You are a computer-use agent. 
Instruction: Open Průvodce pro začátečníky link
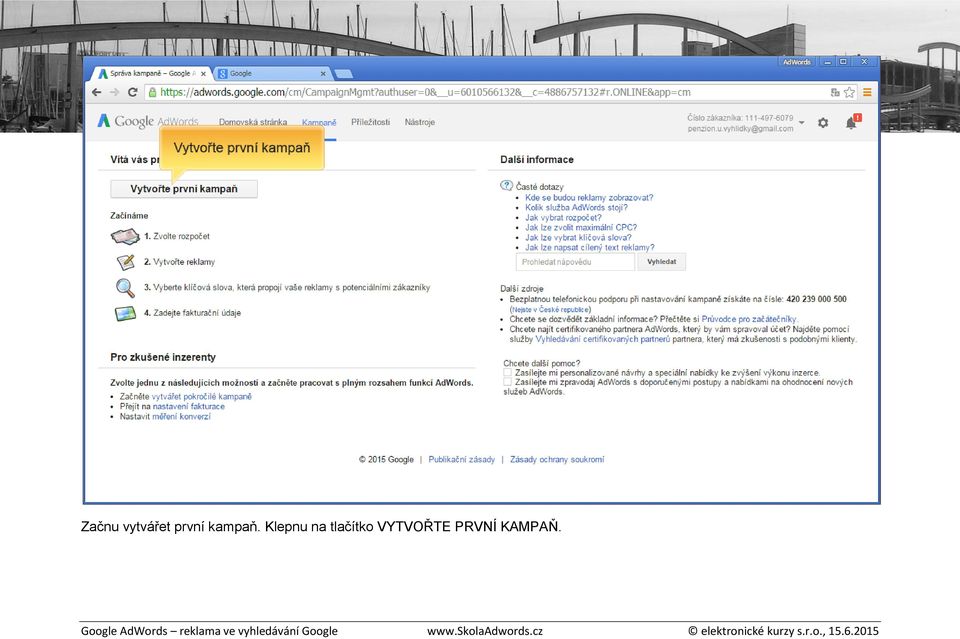[x=749, y=319]
